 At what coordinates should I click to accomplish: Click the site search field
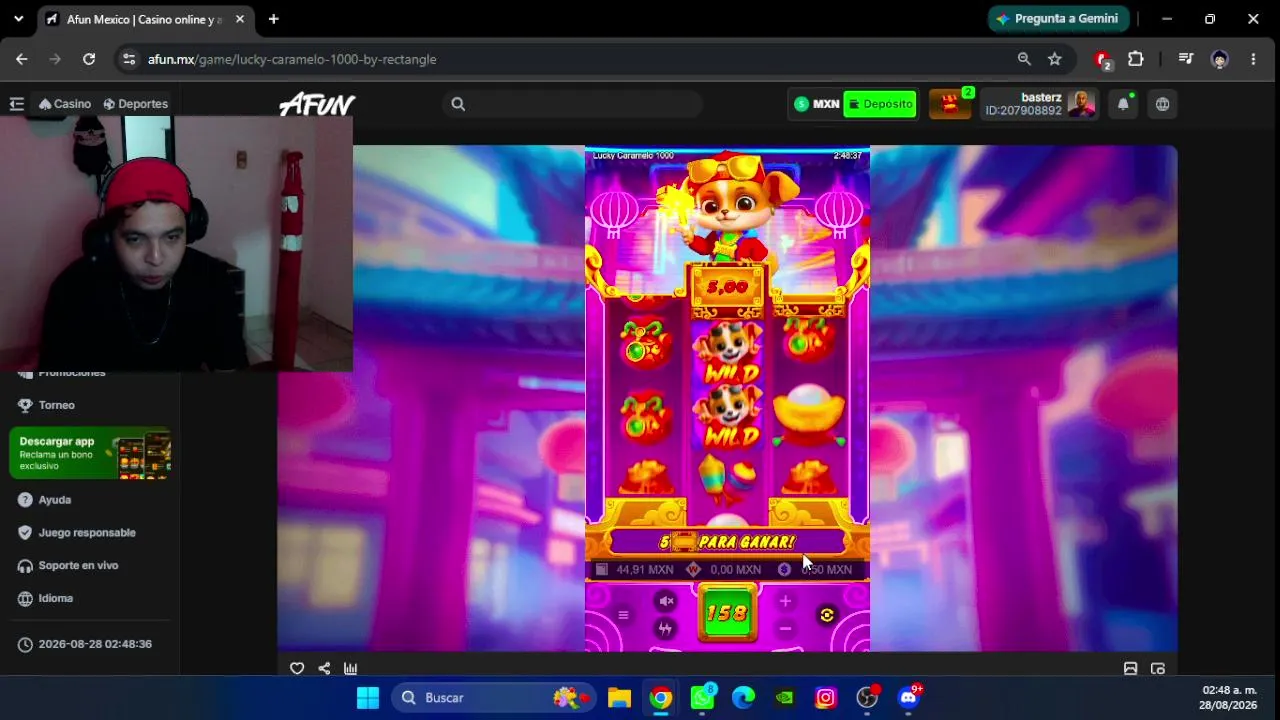coord(572,104)
